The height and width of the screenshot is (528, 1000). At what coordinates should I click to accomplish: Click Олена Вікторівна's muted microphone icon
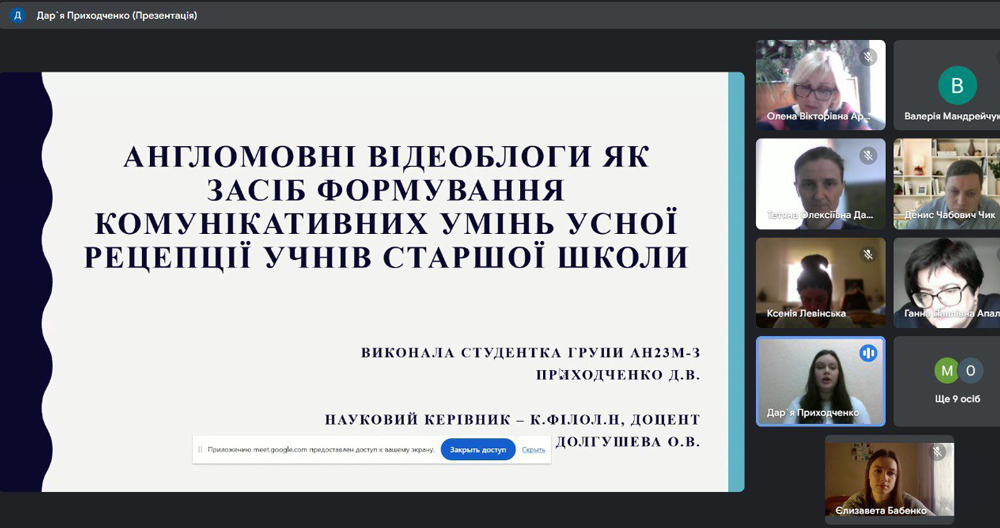868,57
